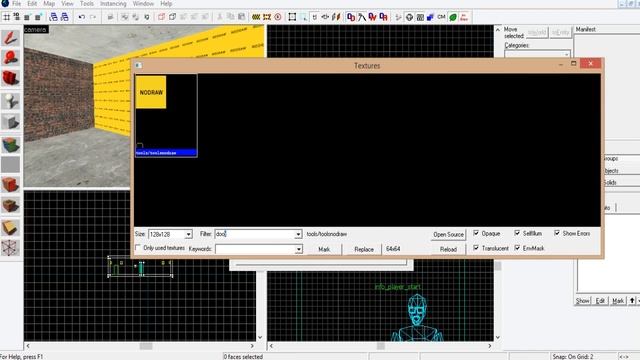The image size is (640, 360).
Task: Click the hide selected objects toolbar icon
Action: pyautogui.click(x=162, y=17)
